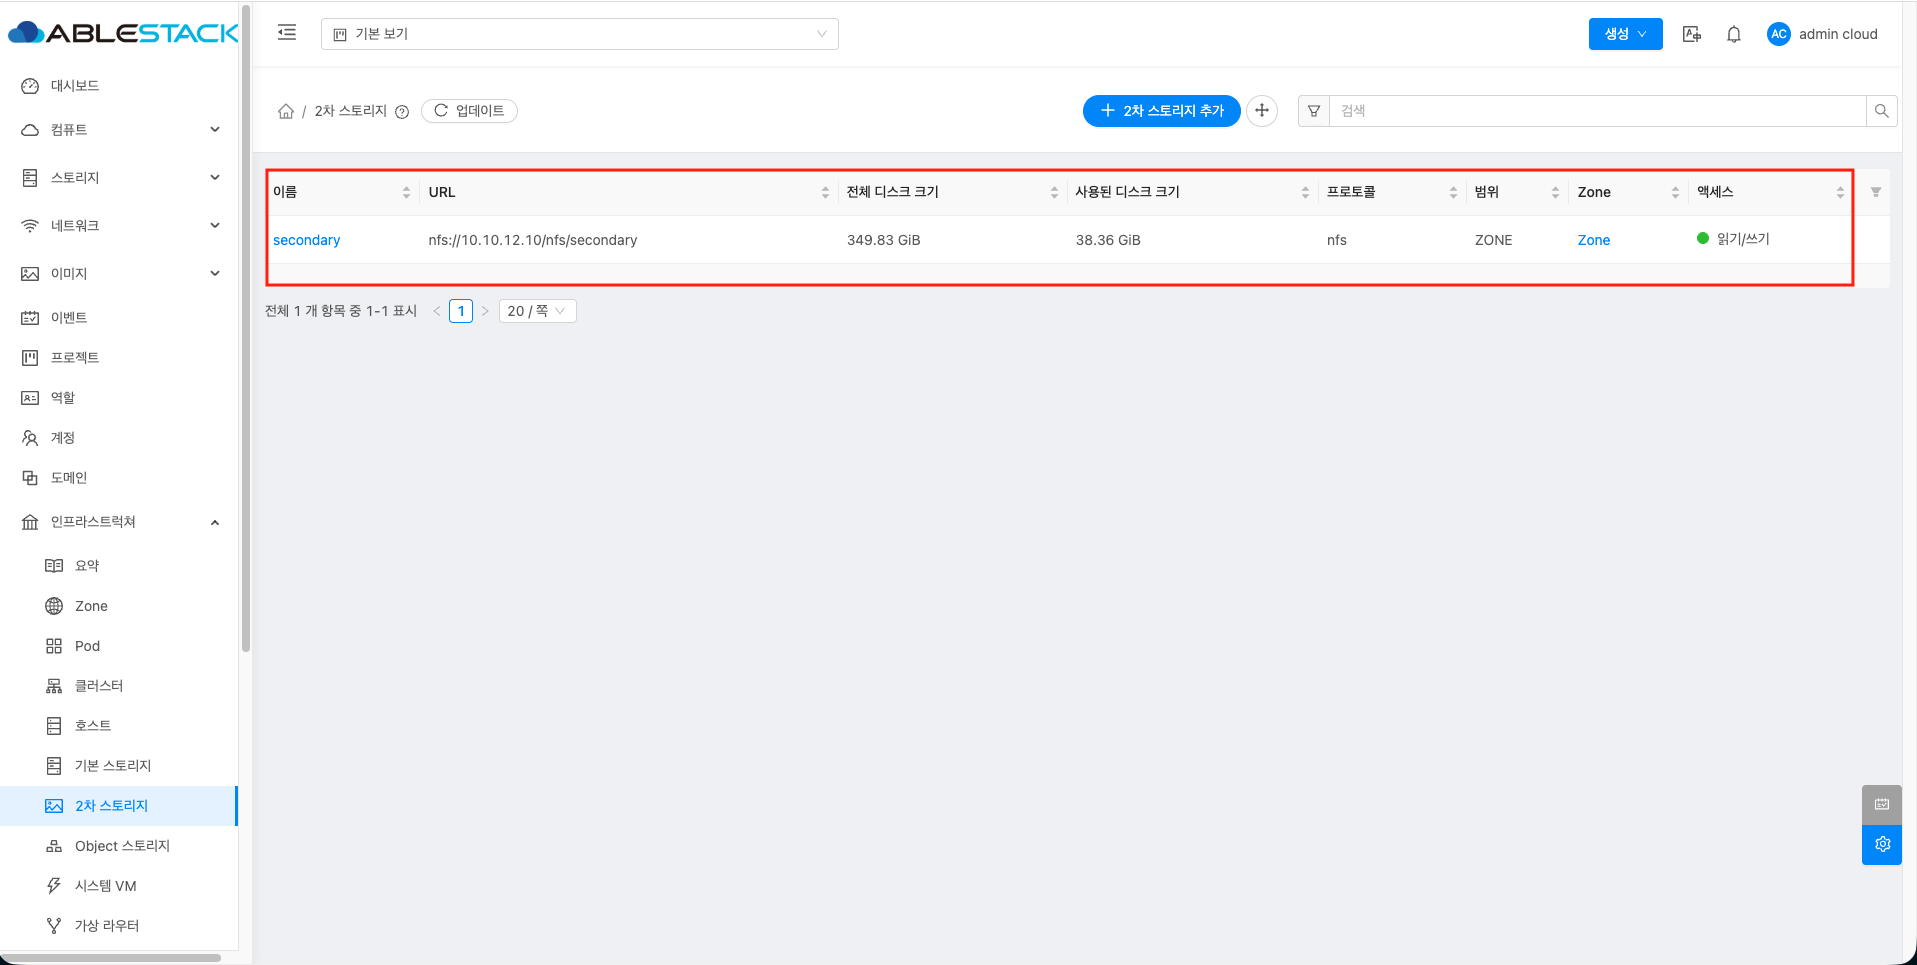The width and height of the screenshot is (1917, 965).
Task: Open the language translation icon in header
Action: [x=1692, y=34]
